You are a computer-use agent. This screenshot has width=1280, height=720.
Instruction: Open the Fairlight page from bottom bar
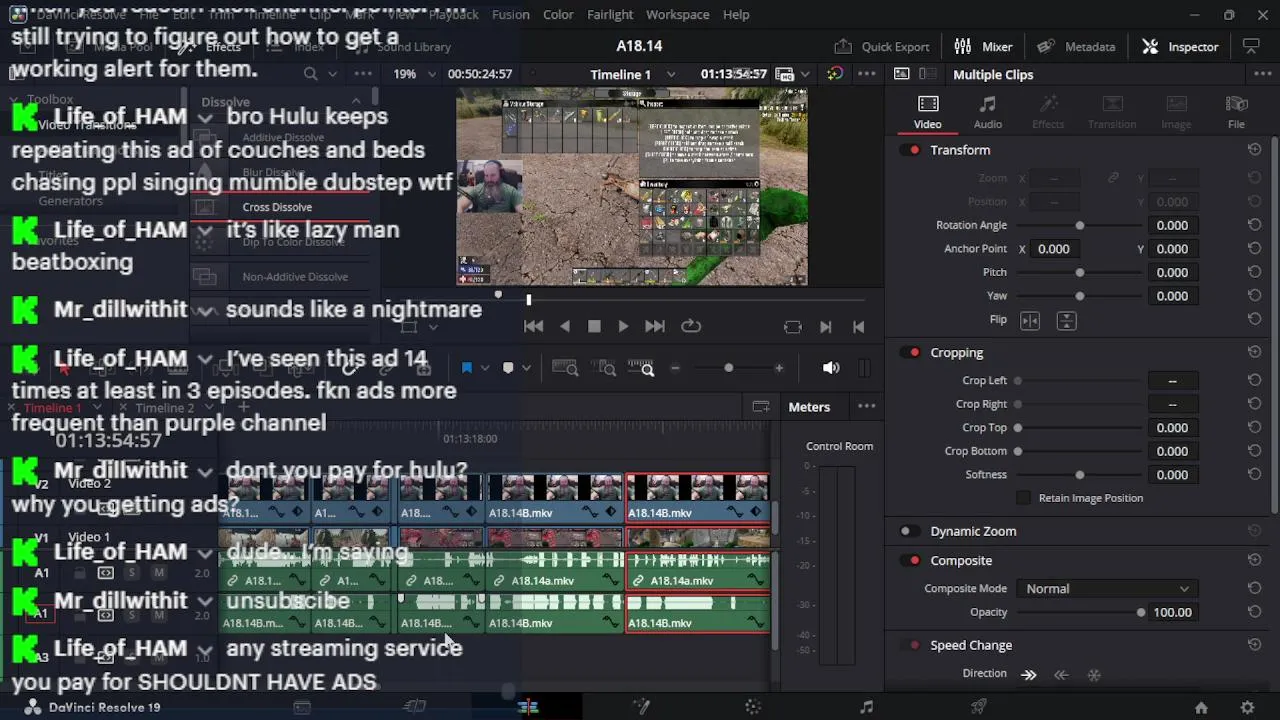click(866, 707)
